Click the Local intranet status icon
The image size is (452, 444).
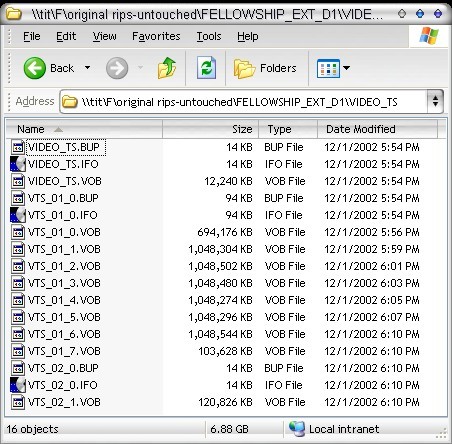(x=297, y=429)
